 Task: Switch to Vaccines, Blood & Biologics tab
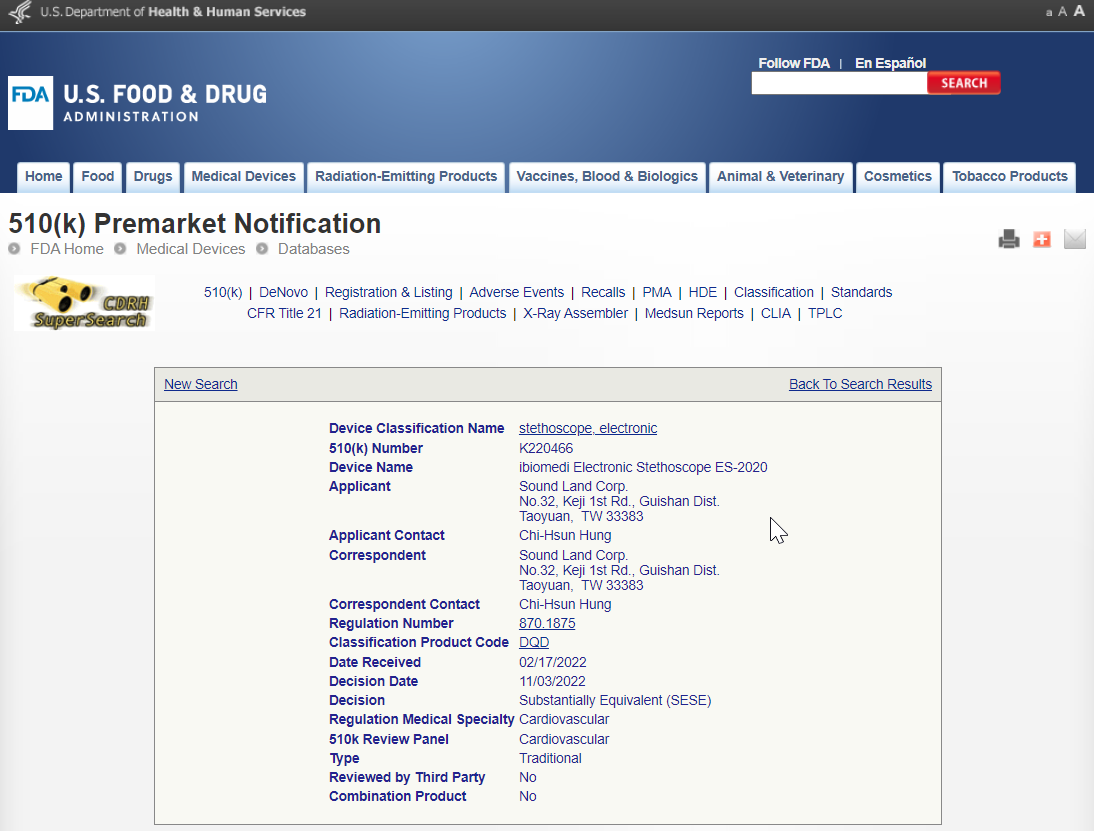click(607, 177)
